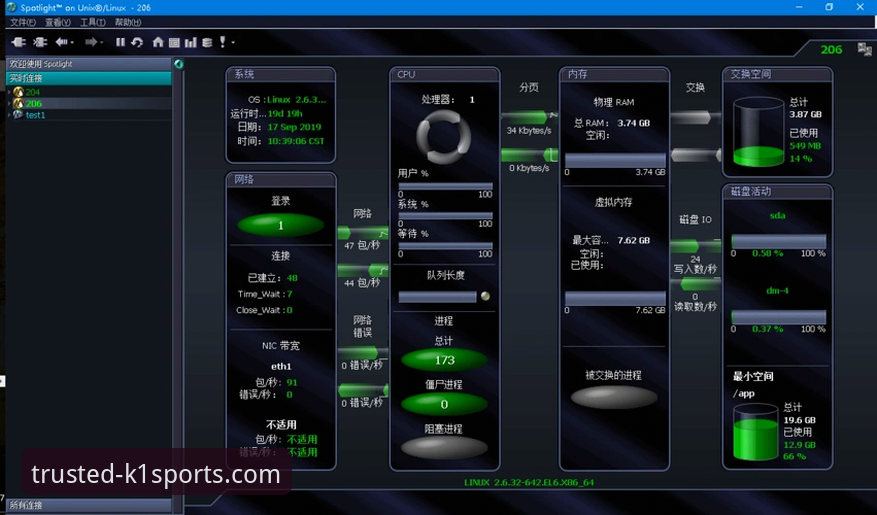Image resolution: width=877 pixels, height=515 pixels.
Task: Click the penguin icon beside 204
Action: click(x=18, y=92)
